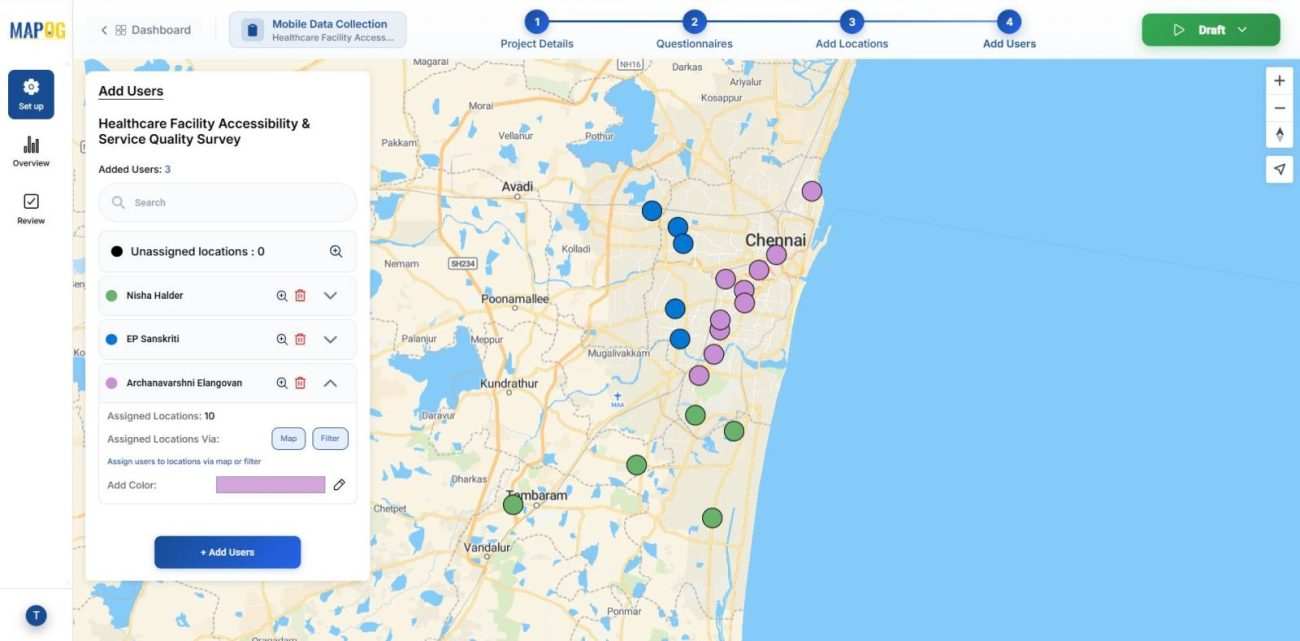This screenshot has width=1300, height=641.
Task: Go to the Add Locations step
Action: coord(853,31)
